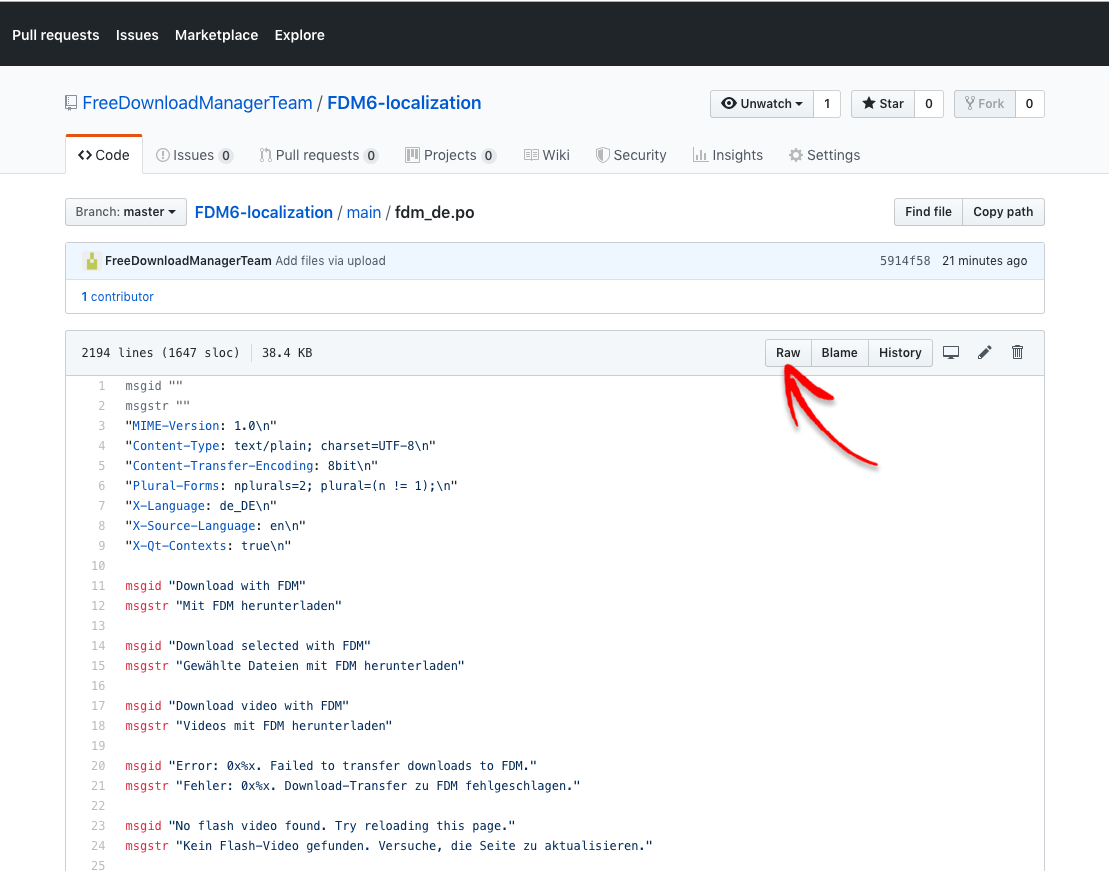Open Pull requests in top navigation
This screenshot has width=1109, height=871.
tap(56, 35)
